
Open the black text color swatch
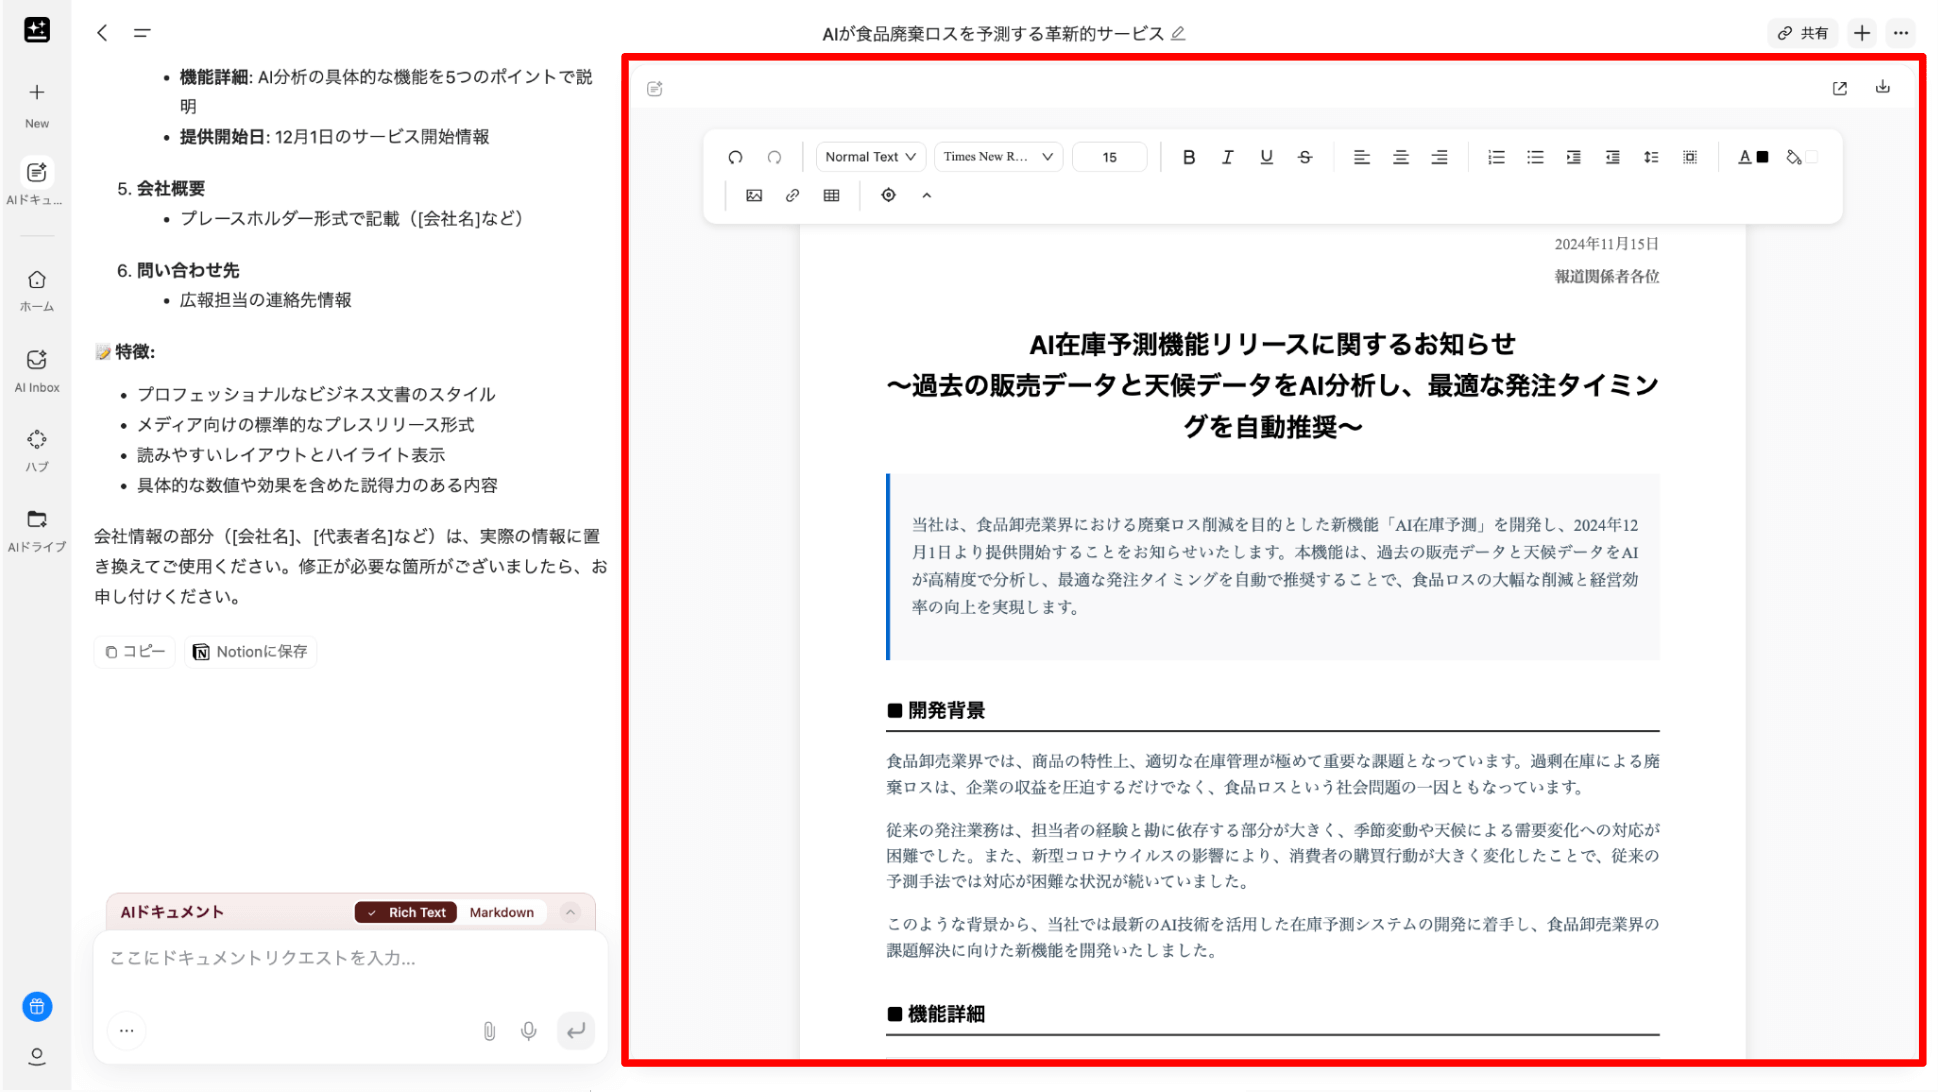[x=1763, y=157]
